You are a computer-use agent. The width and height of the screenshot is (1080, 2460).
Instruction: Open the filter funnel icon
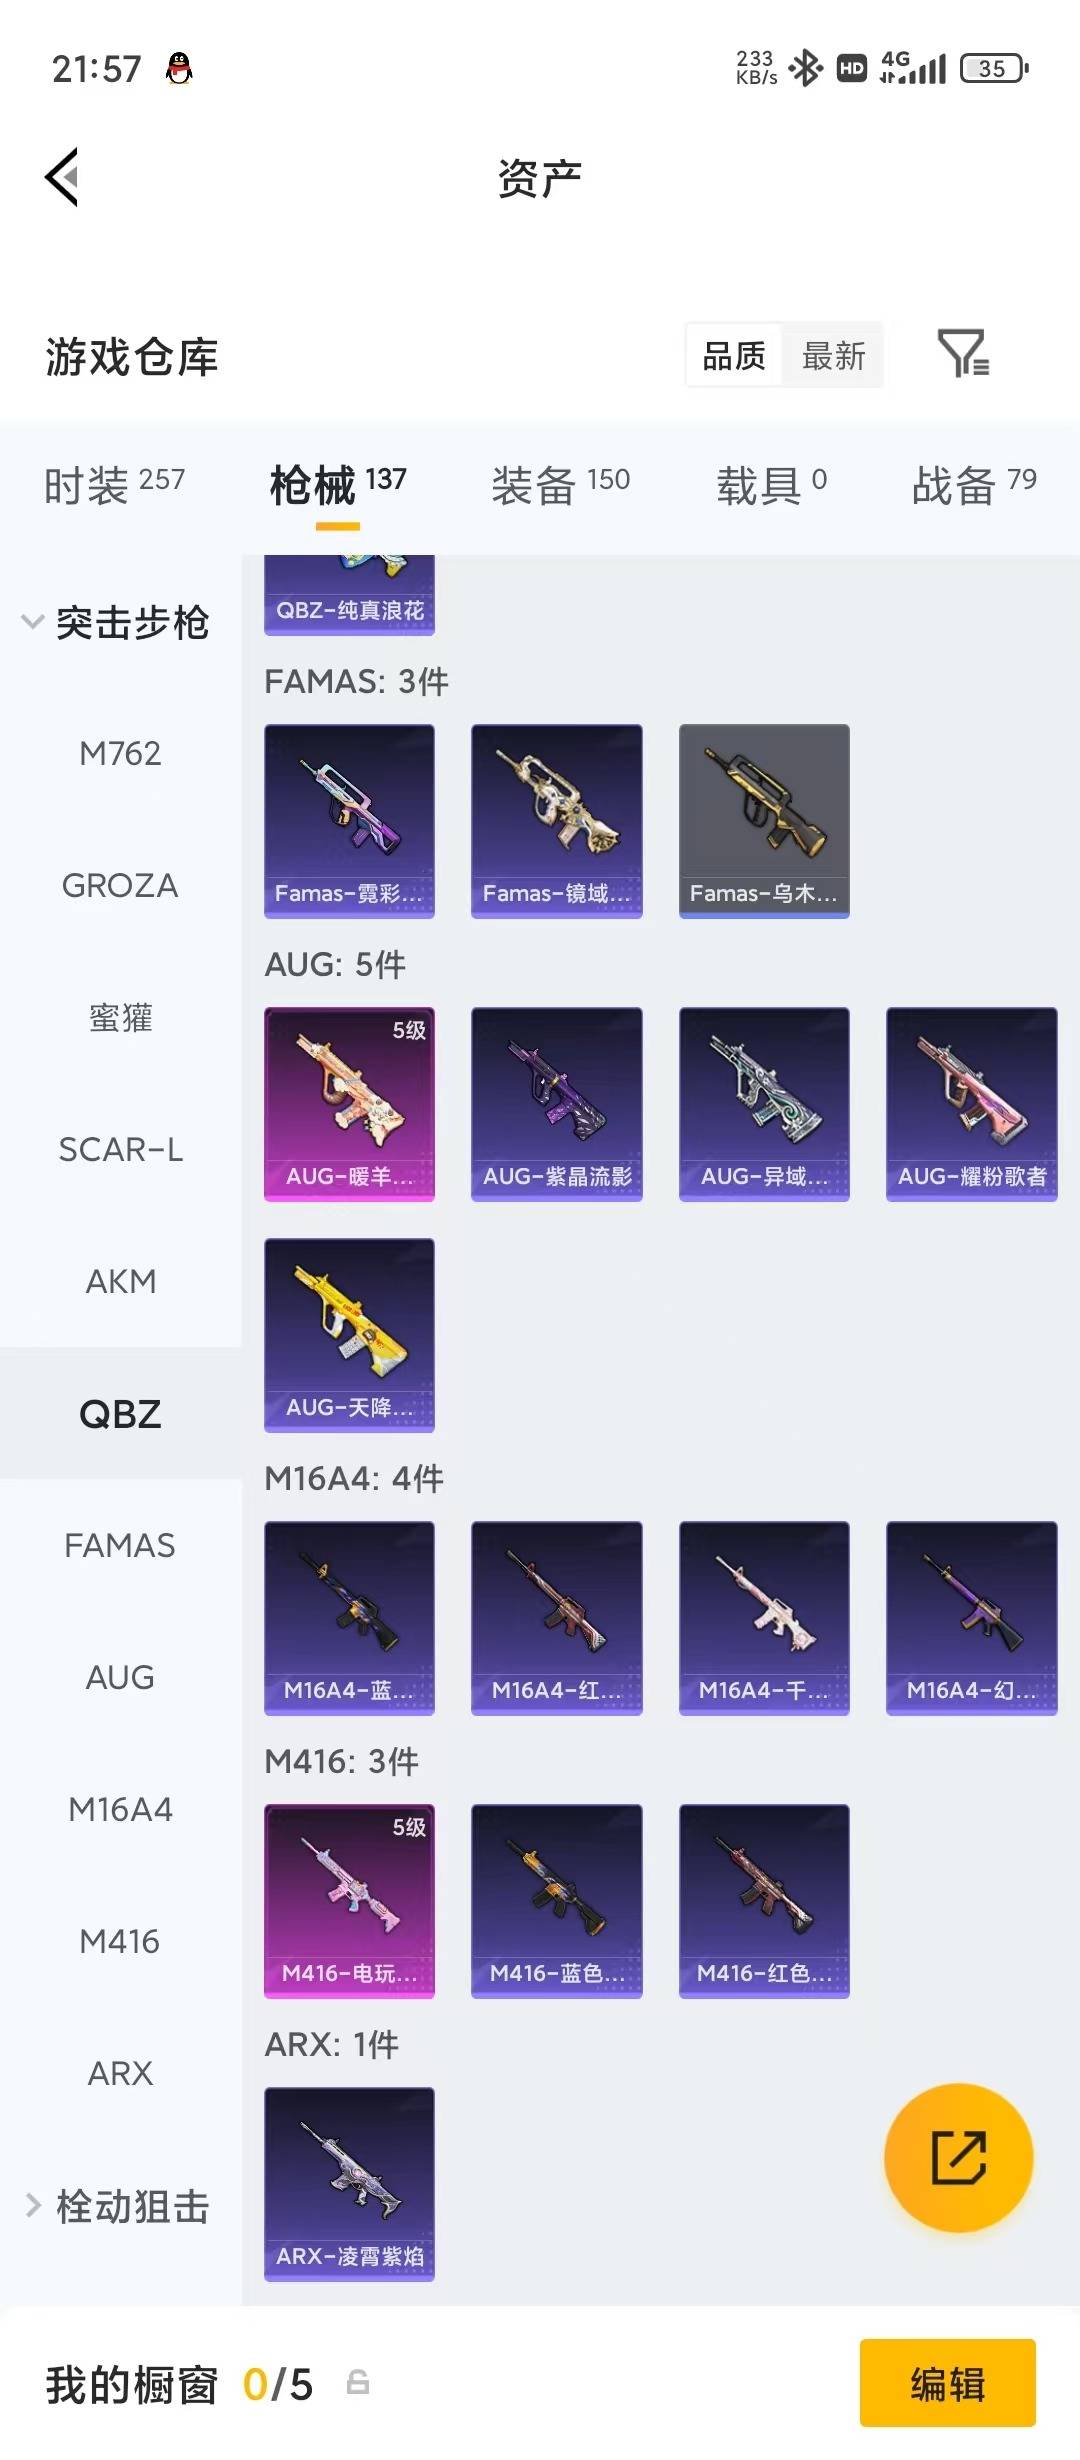963,353
